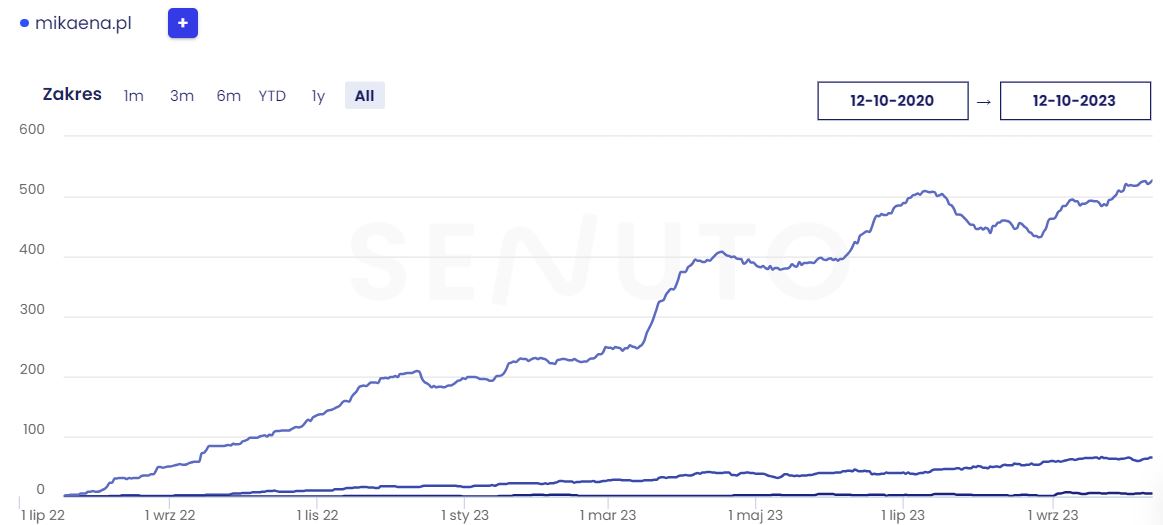The image size is (1163, 525).
Task: Click the Zakres label
Action: (x=72, y=95)
